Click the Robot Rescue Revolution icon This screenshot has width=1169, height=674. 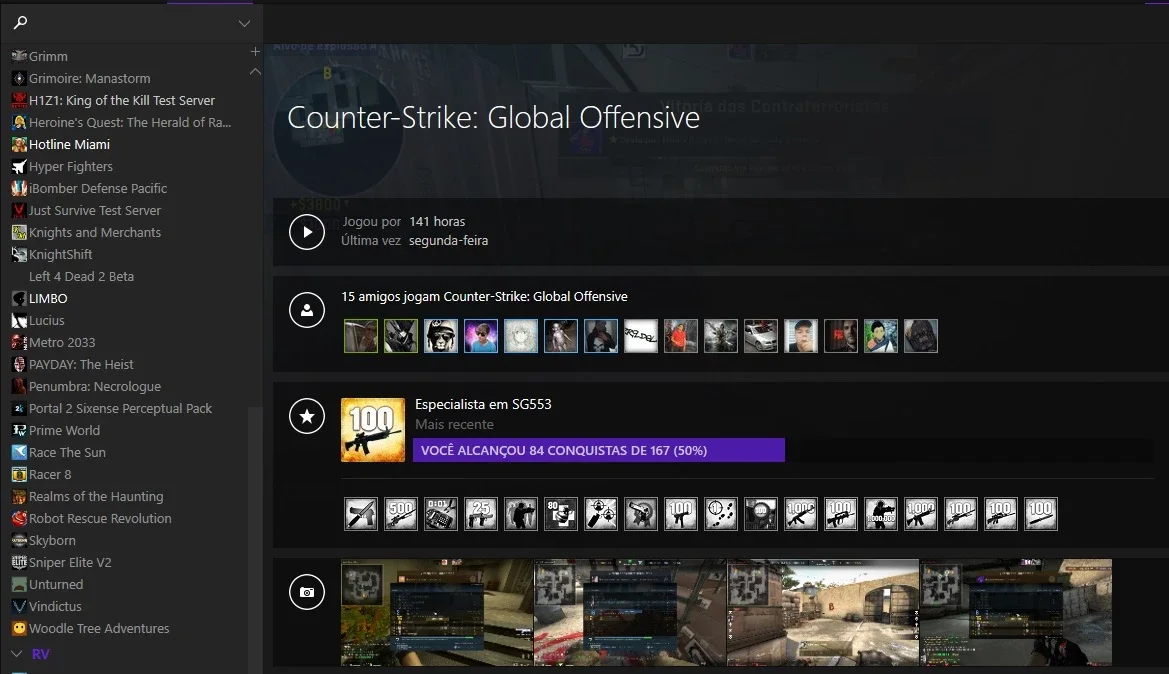pyautogui.click(x=19, y=518)
